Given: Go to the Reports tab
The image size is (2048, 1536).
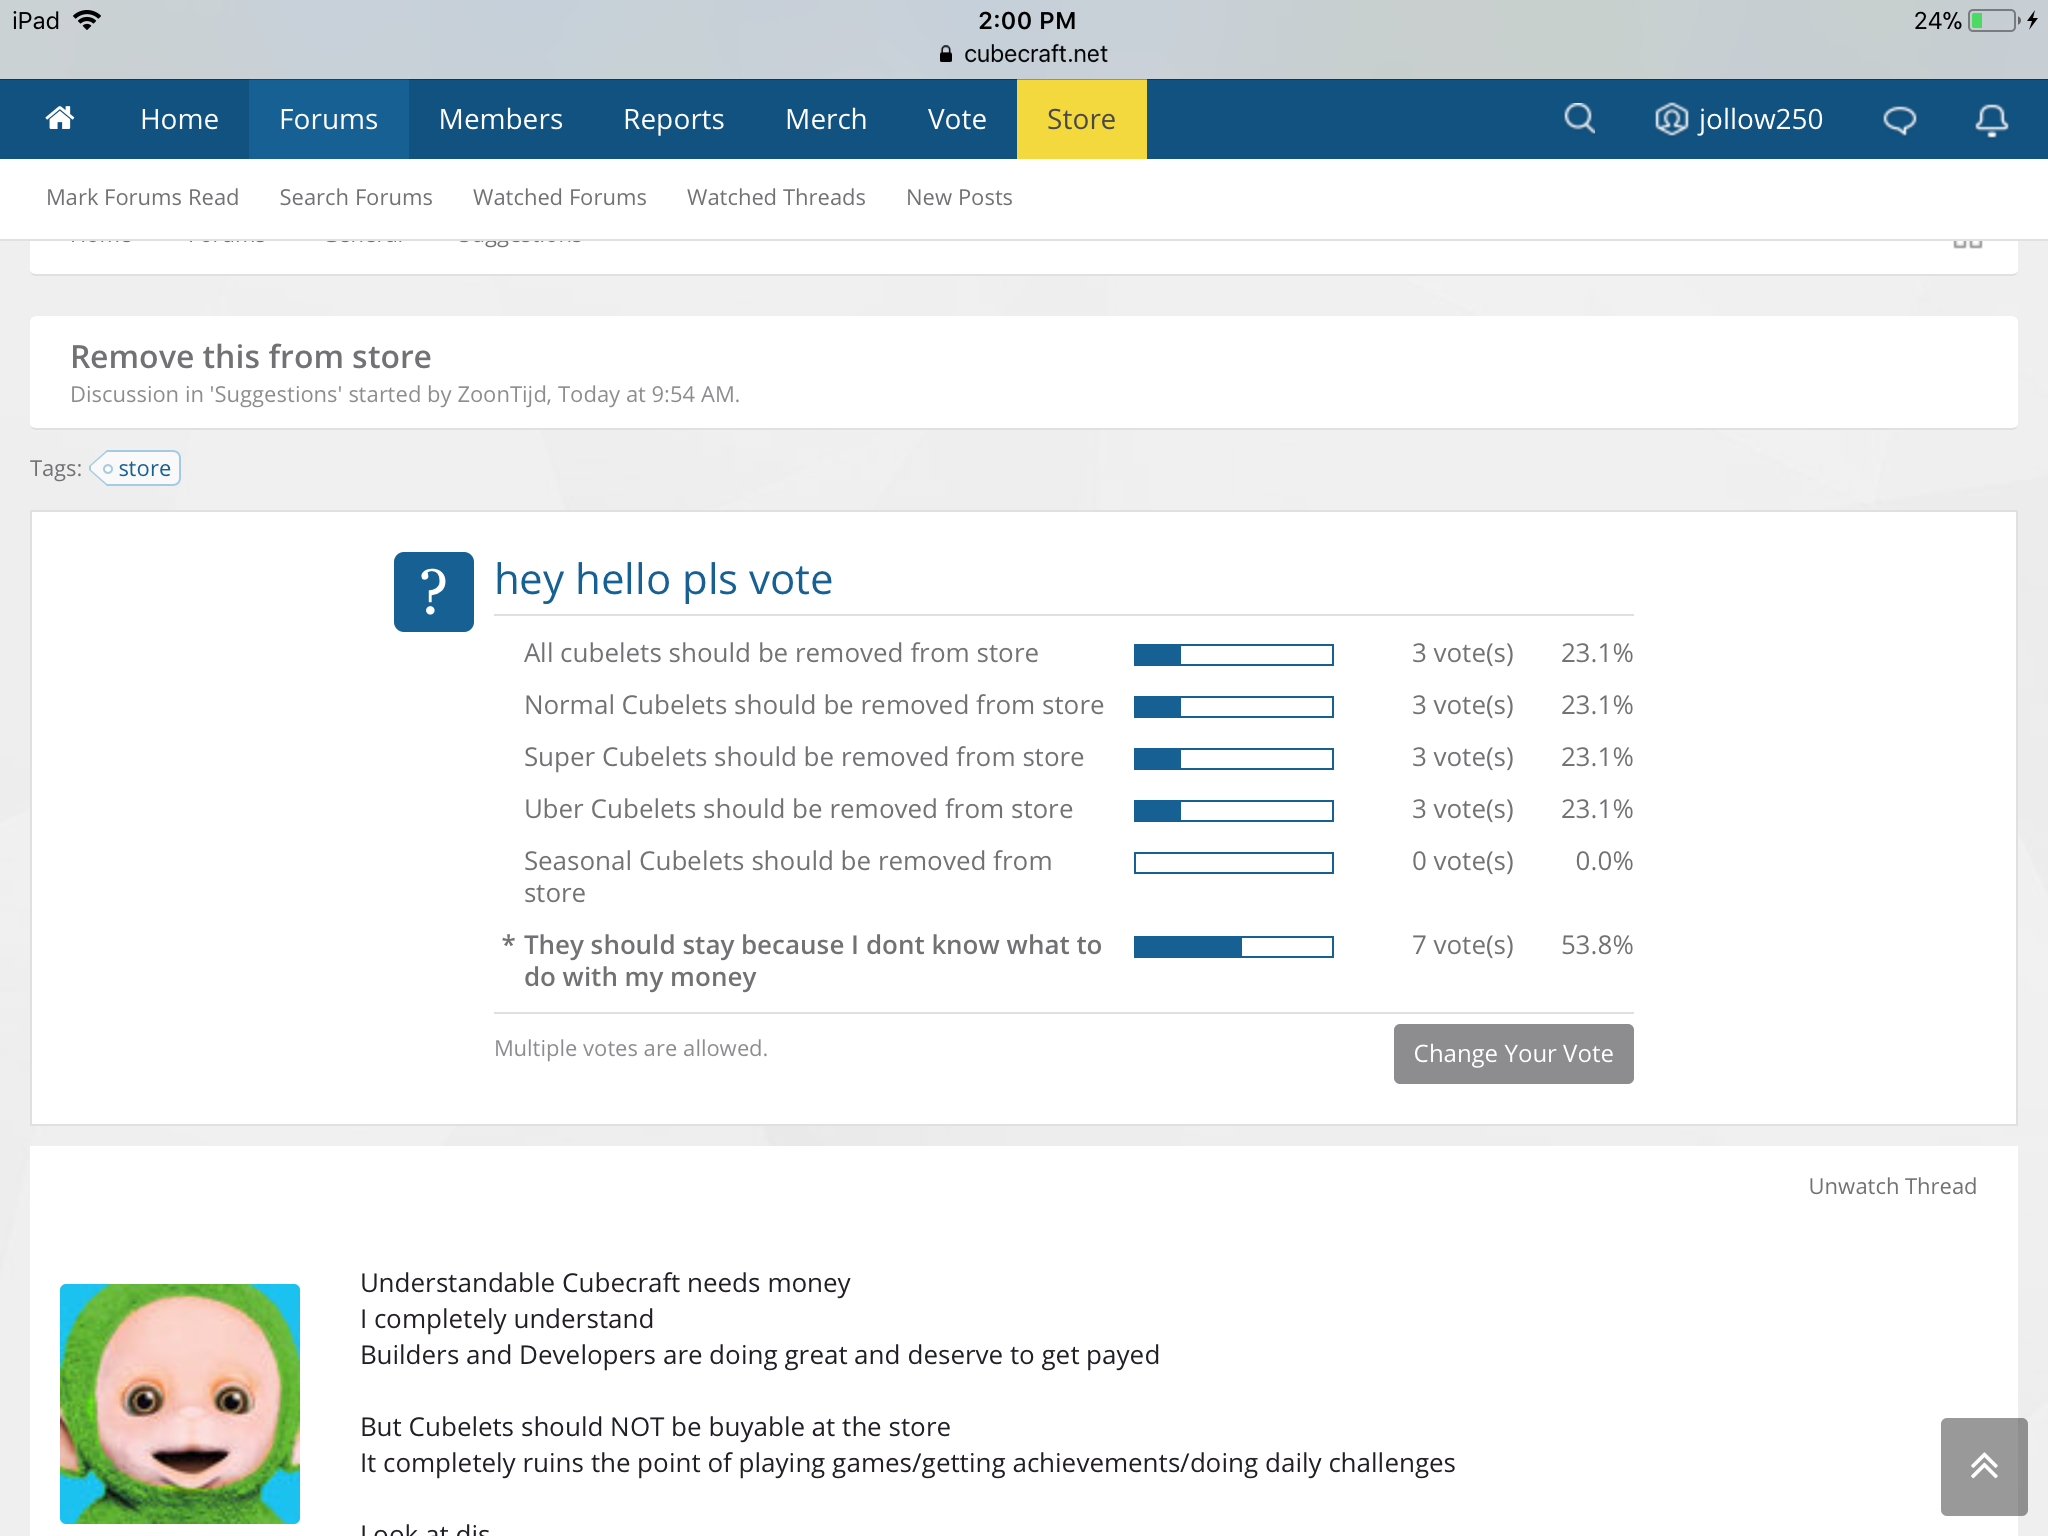Looking at the screenshot, I should [x=674, y=119].
